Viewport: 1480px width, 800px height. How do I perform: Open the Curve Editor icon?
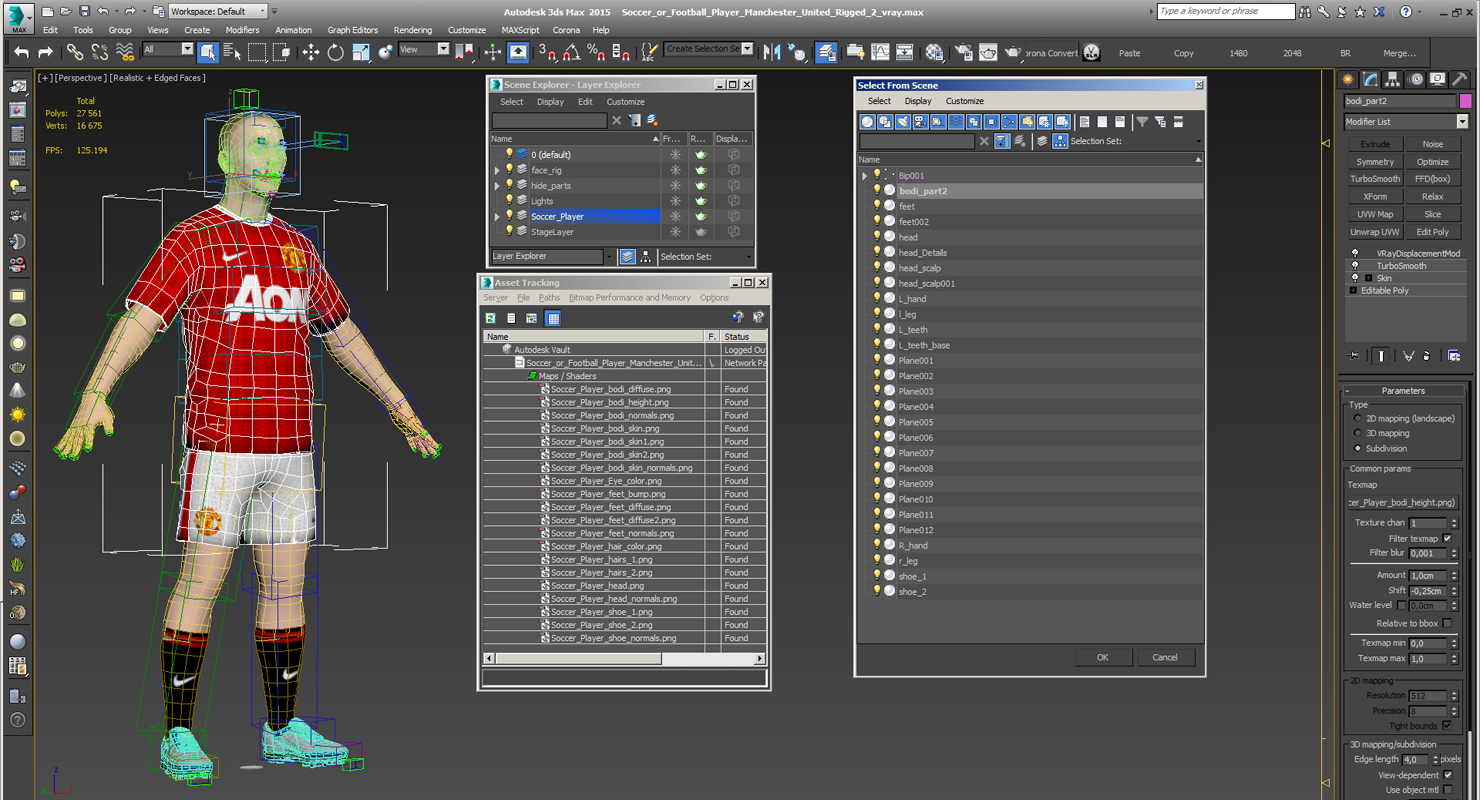pos(880,52)
